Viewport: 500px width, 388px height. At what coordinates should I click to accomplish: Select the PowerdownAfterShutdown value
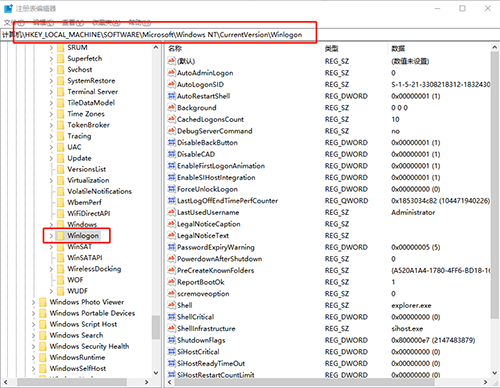click(219, 259)
